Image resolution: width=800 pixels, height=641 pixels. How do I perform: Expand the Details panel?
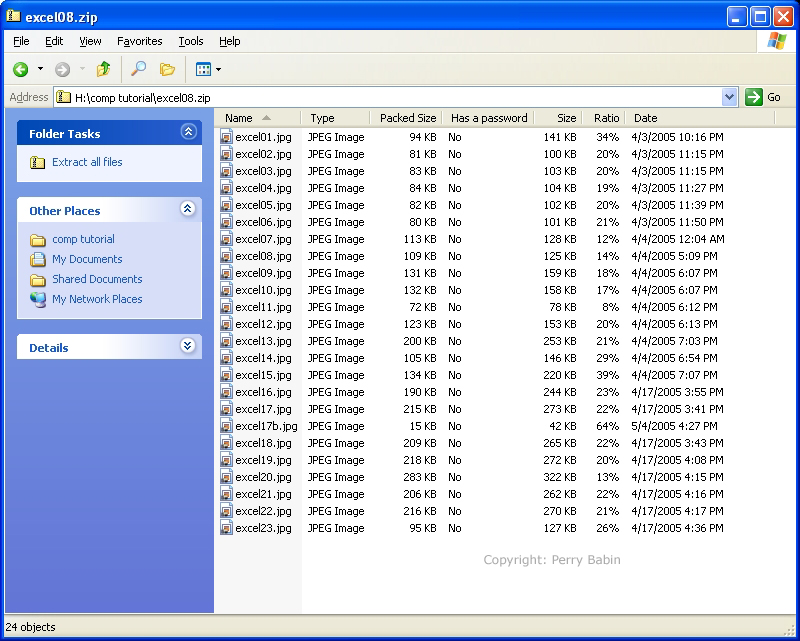click(x=188, y=346)
